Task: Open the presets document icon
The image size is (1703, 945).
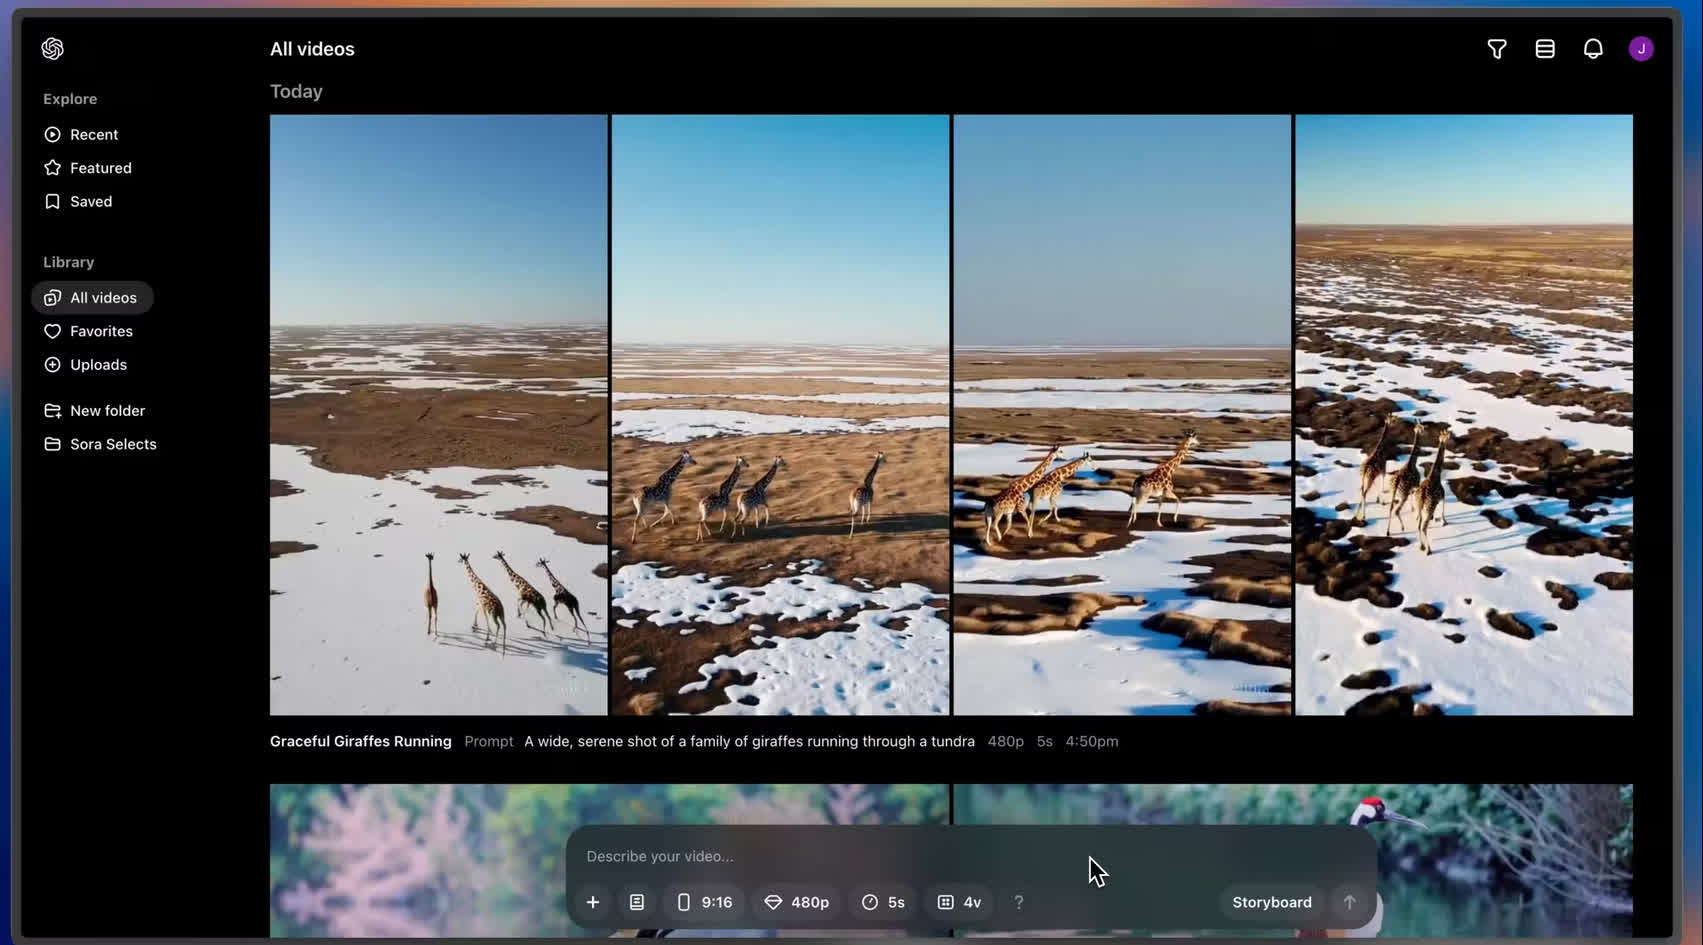Action: coord(637,902)
